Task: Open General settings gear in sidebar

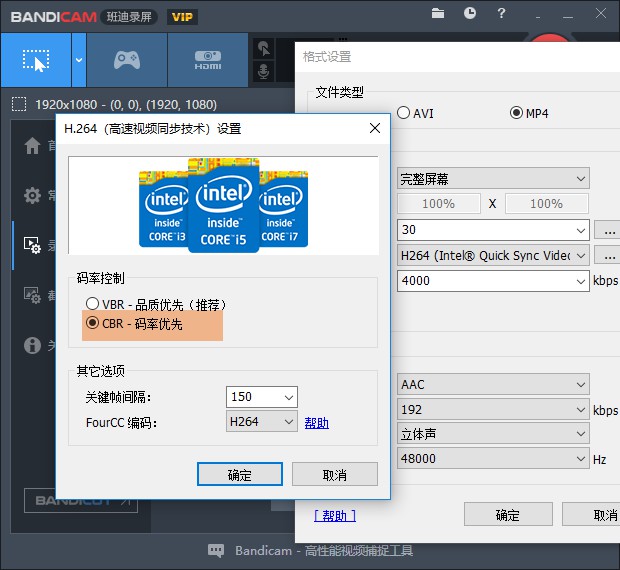Action: point(32,195)
